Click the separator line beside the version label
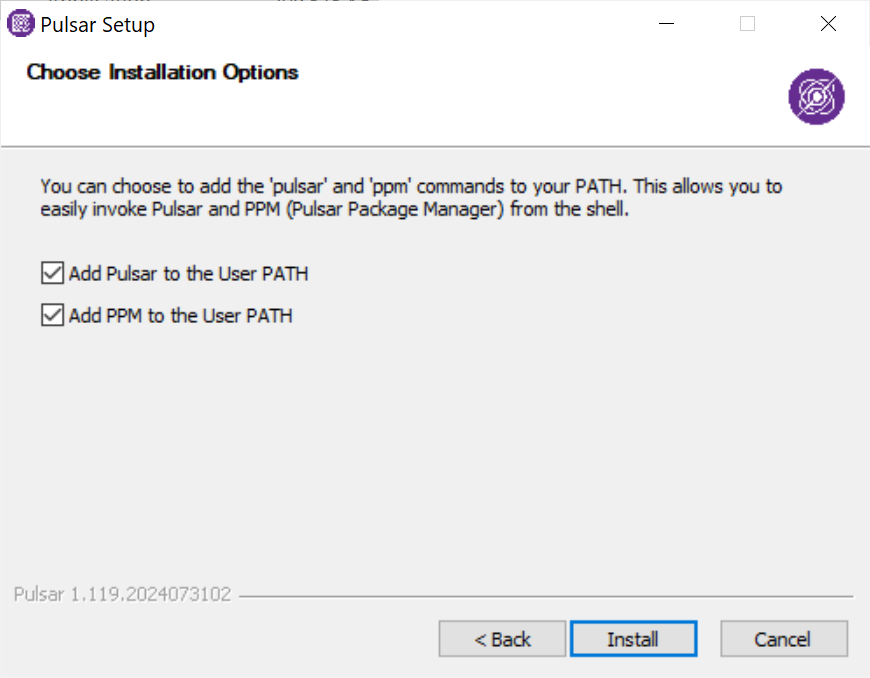The image size is (870, 678). coord(545,597)
